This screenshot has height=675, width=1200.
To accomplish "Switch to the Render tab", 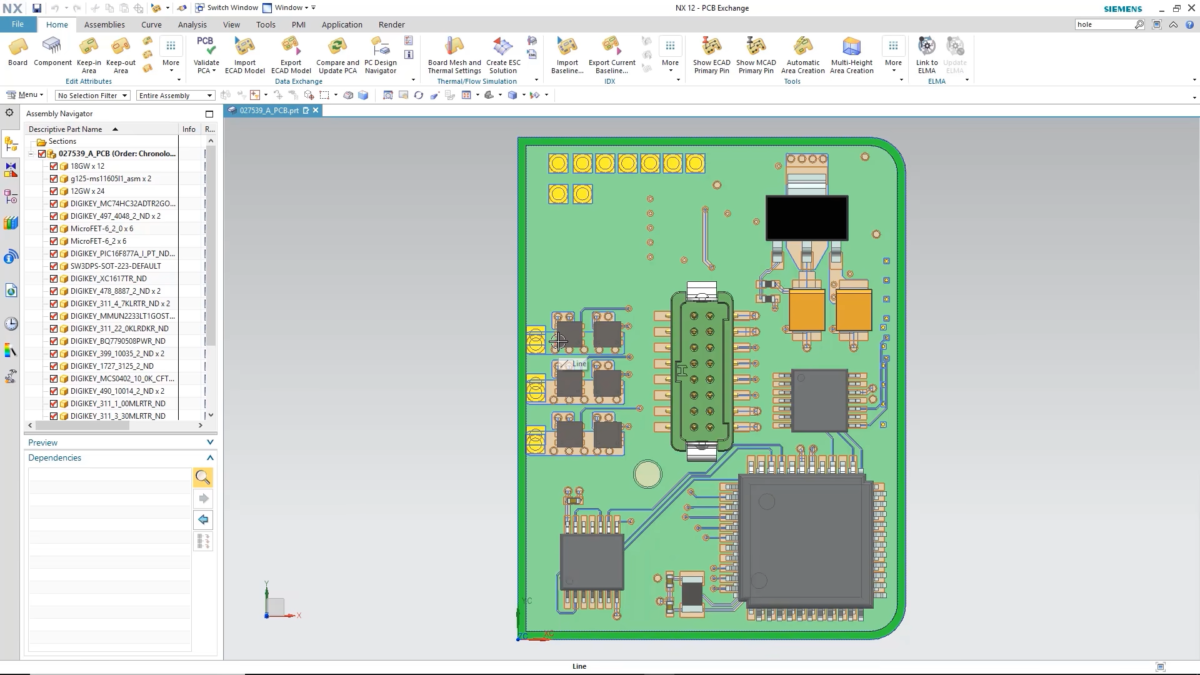I will tap(392, 24).
